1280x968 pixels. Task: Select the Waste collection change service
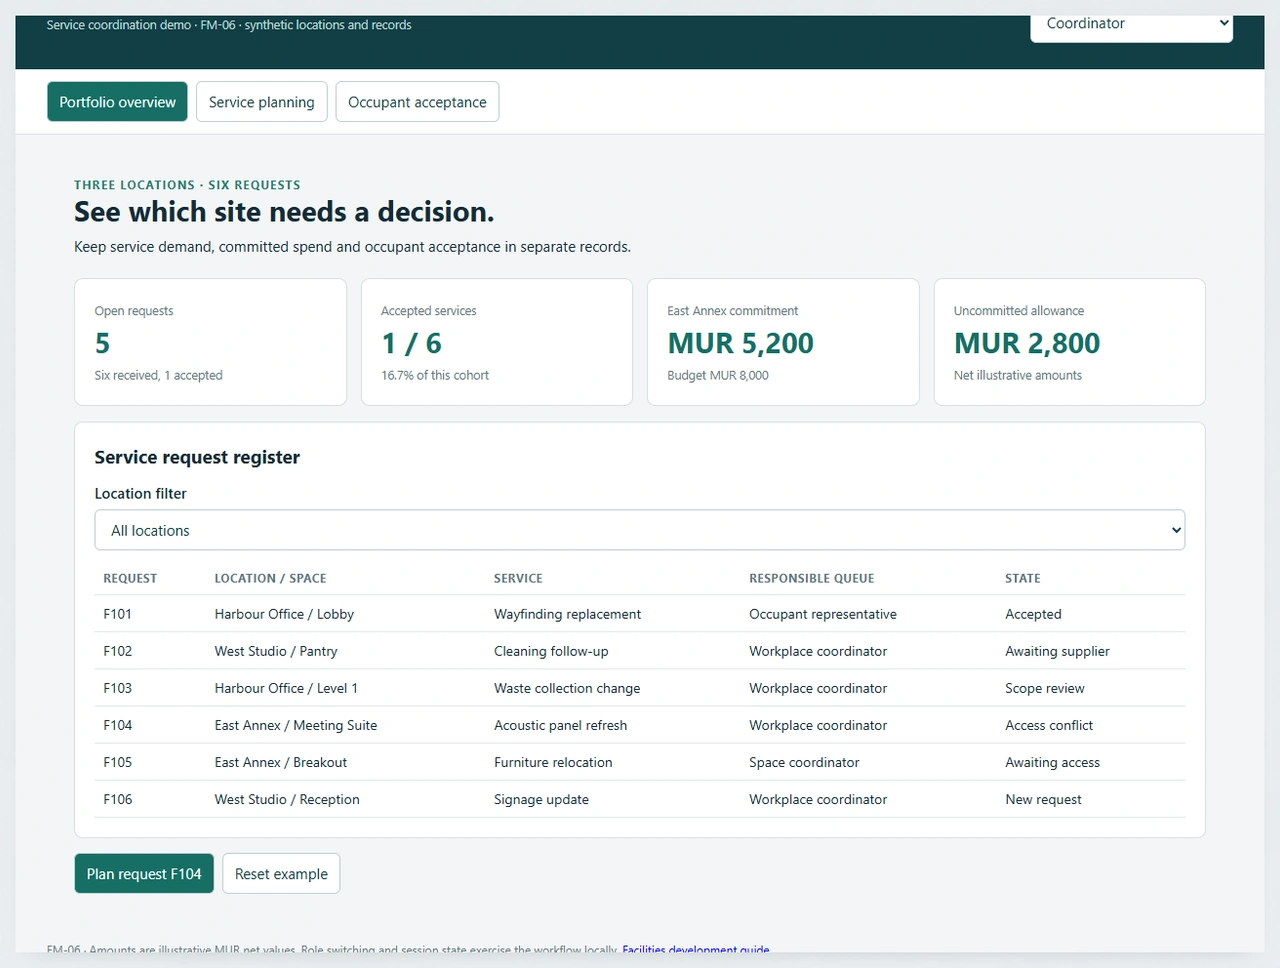(x=567, y=688)
